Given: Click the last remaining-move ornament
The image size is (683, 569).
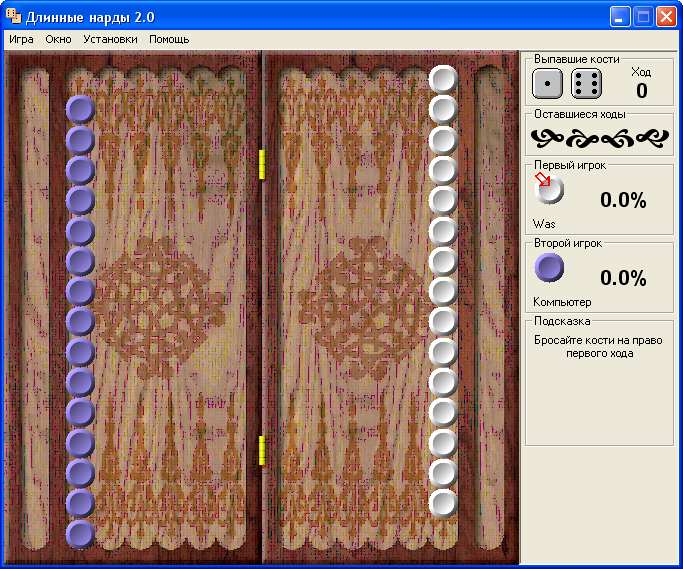Looking at the screenshot, I should [653, 138].
